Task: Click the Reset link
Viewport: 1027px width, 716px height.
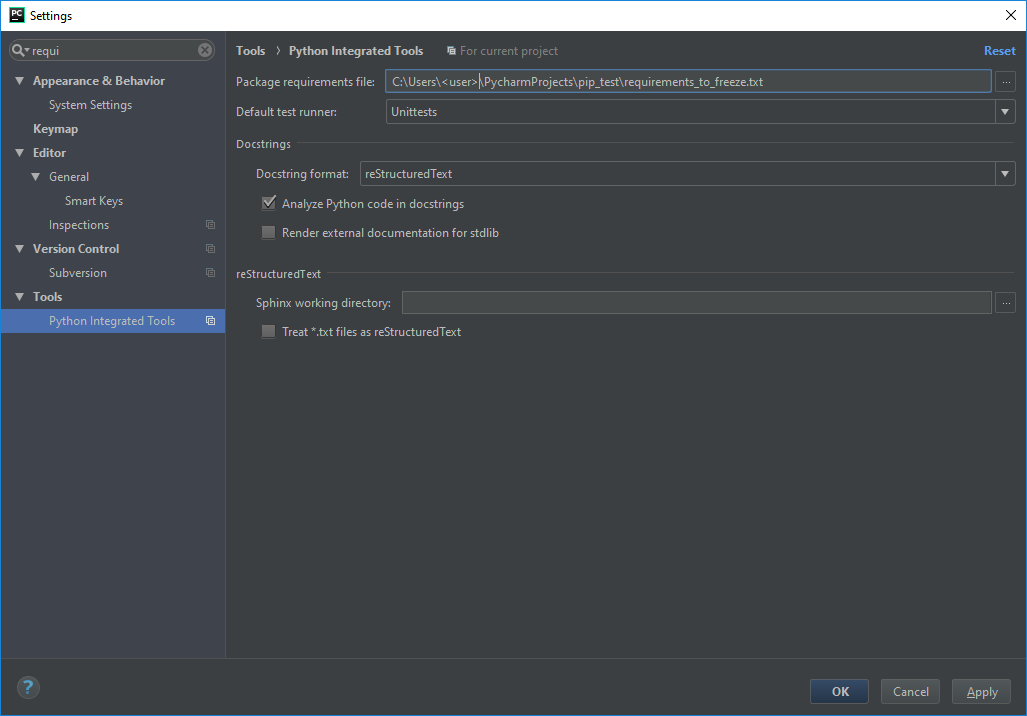Action: click(999, 50)
